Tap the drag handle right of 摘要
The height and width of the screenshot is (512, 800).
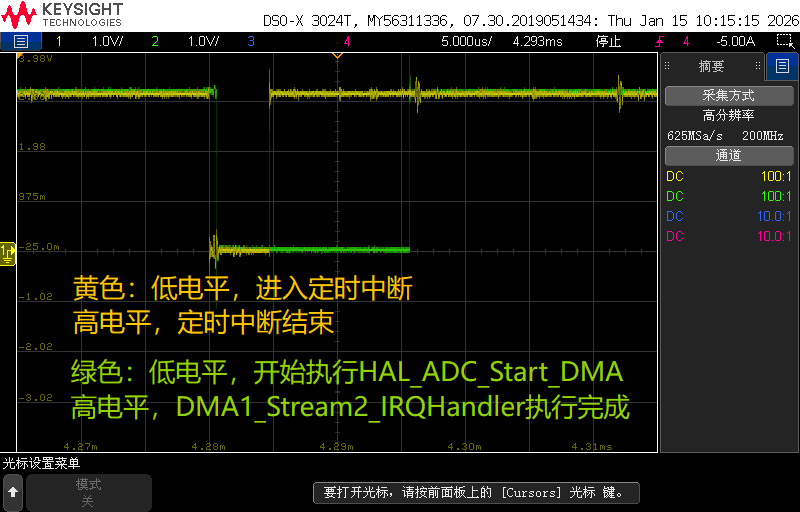(x=758, y=66)
